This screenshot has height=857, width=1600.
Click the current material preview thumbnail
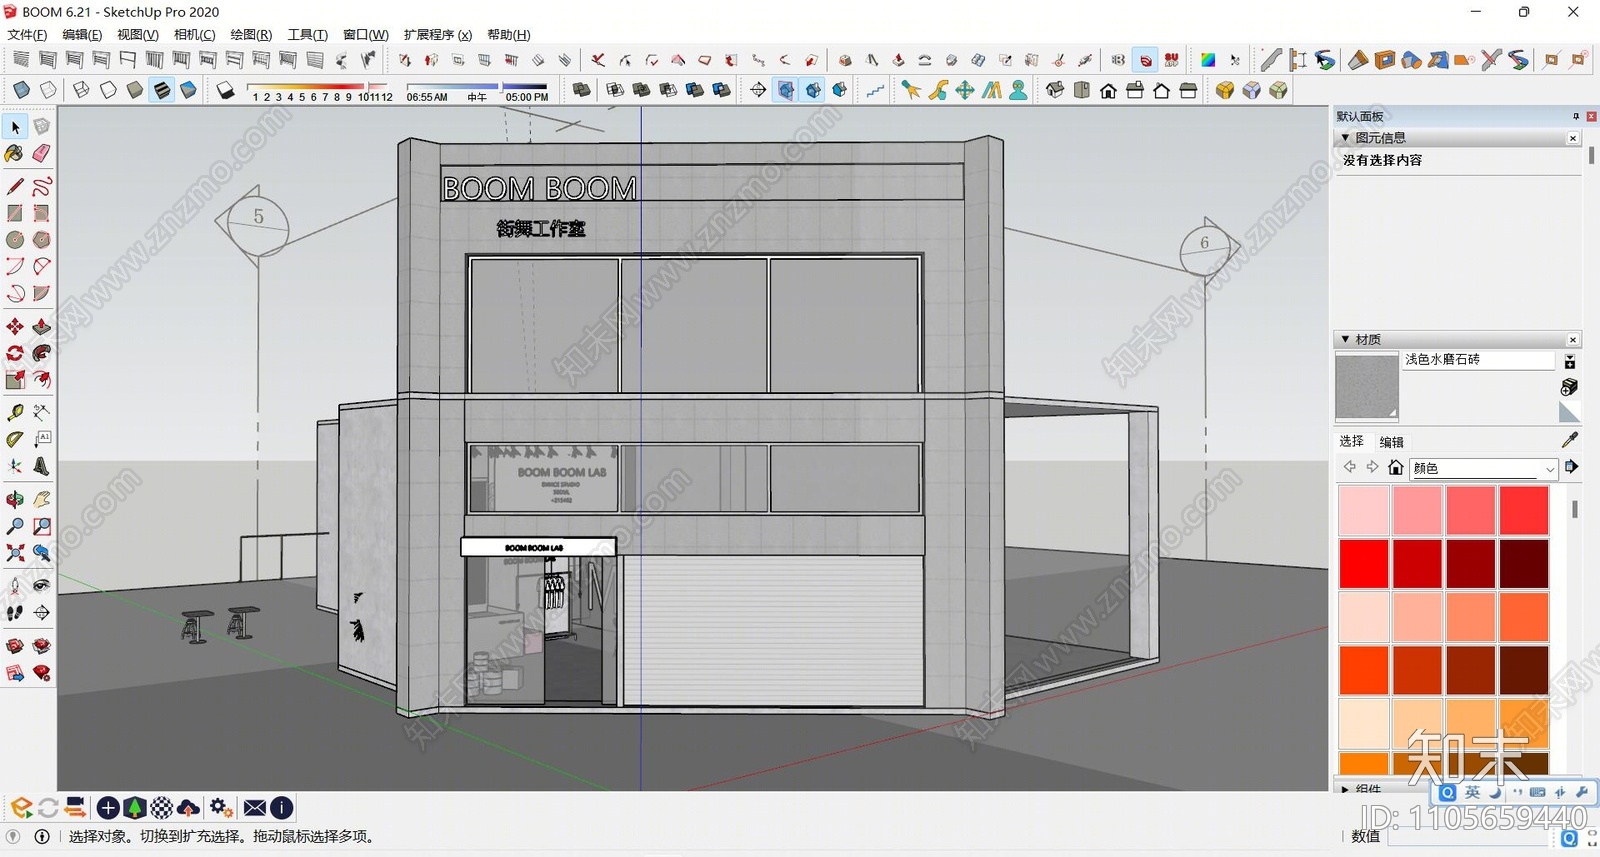pyautogui.click(x=1367, y=386)
